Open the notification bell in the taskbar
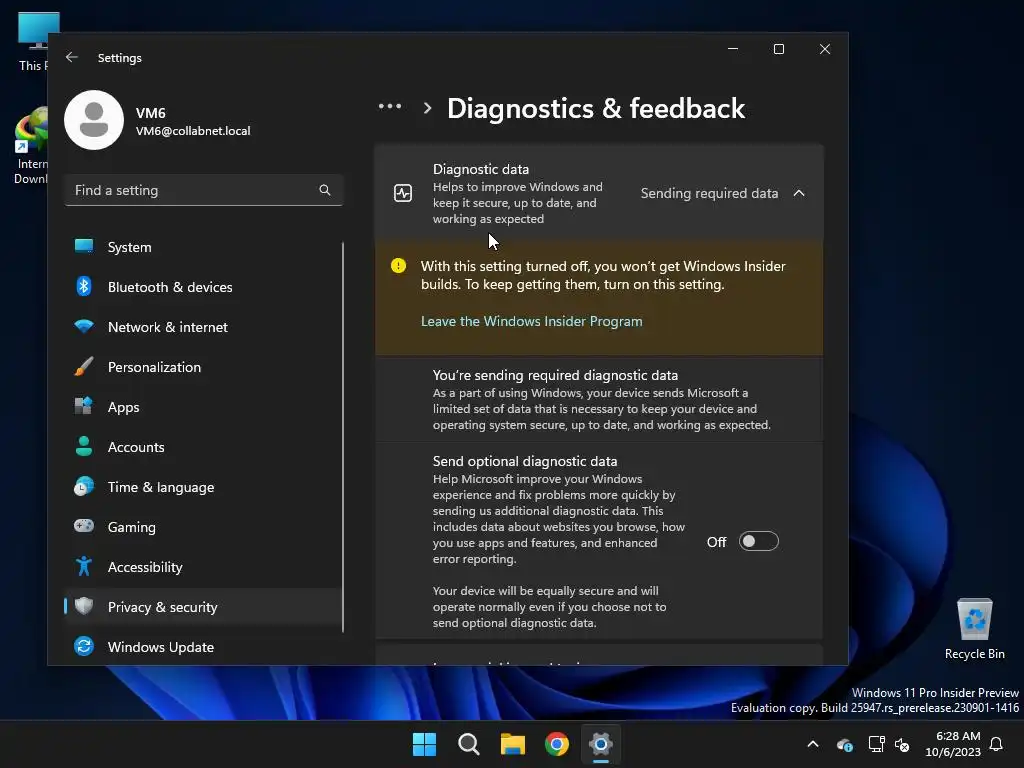This screenshot has width=1024, height=768. point(997,744)
